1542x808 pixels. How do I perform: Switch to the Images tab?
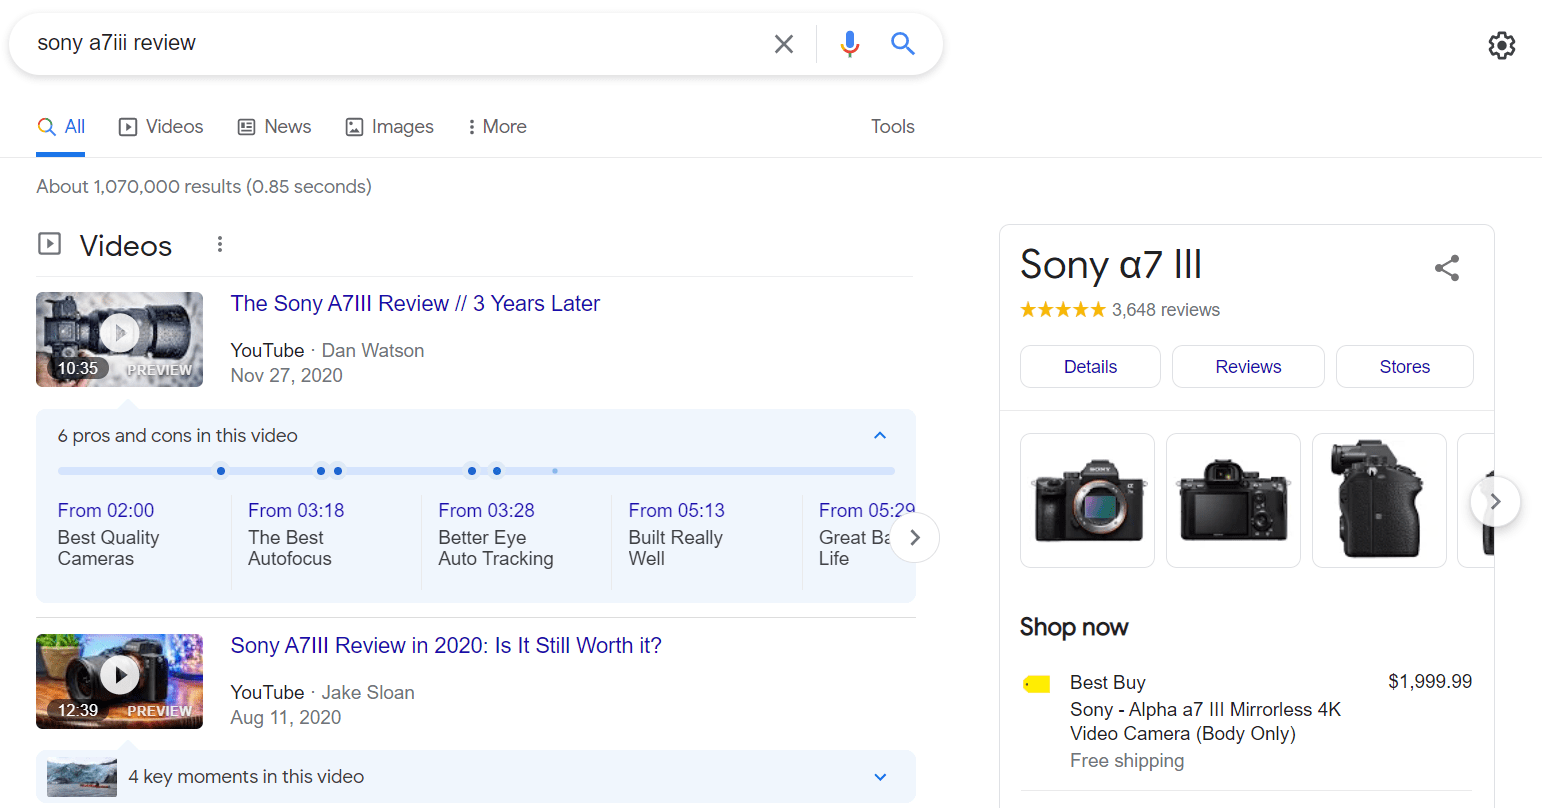point(389,127)
